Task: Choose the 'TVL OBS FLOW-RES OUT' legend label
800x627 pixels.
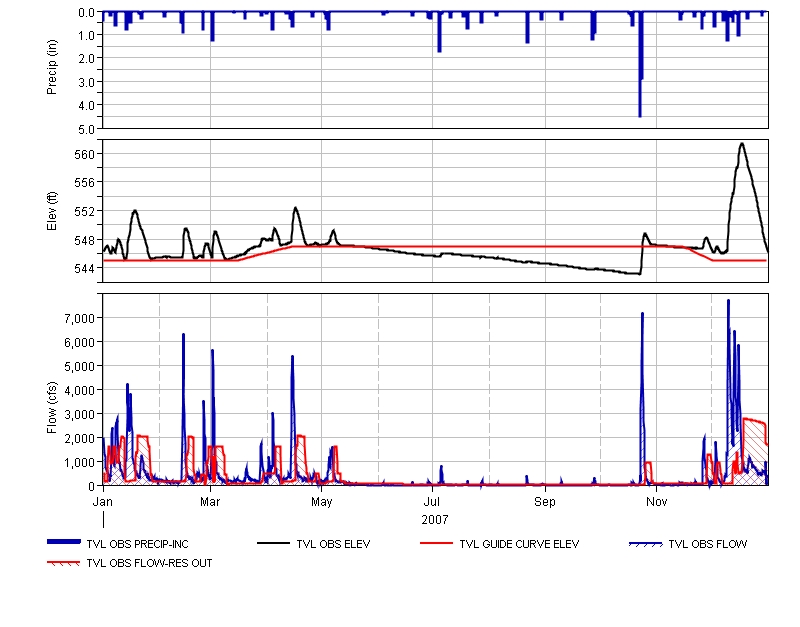Action: click(149, 563)
